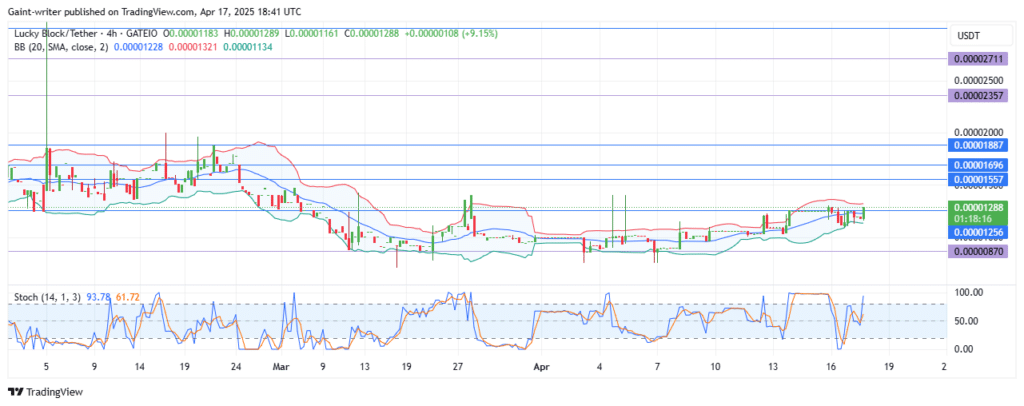The image size is (1024, 406).
Task: Click the 0.00002711 price level label
Action: 978,59
